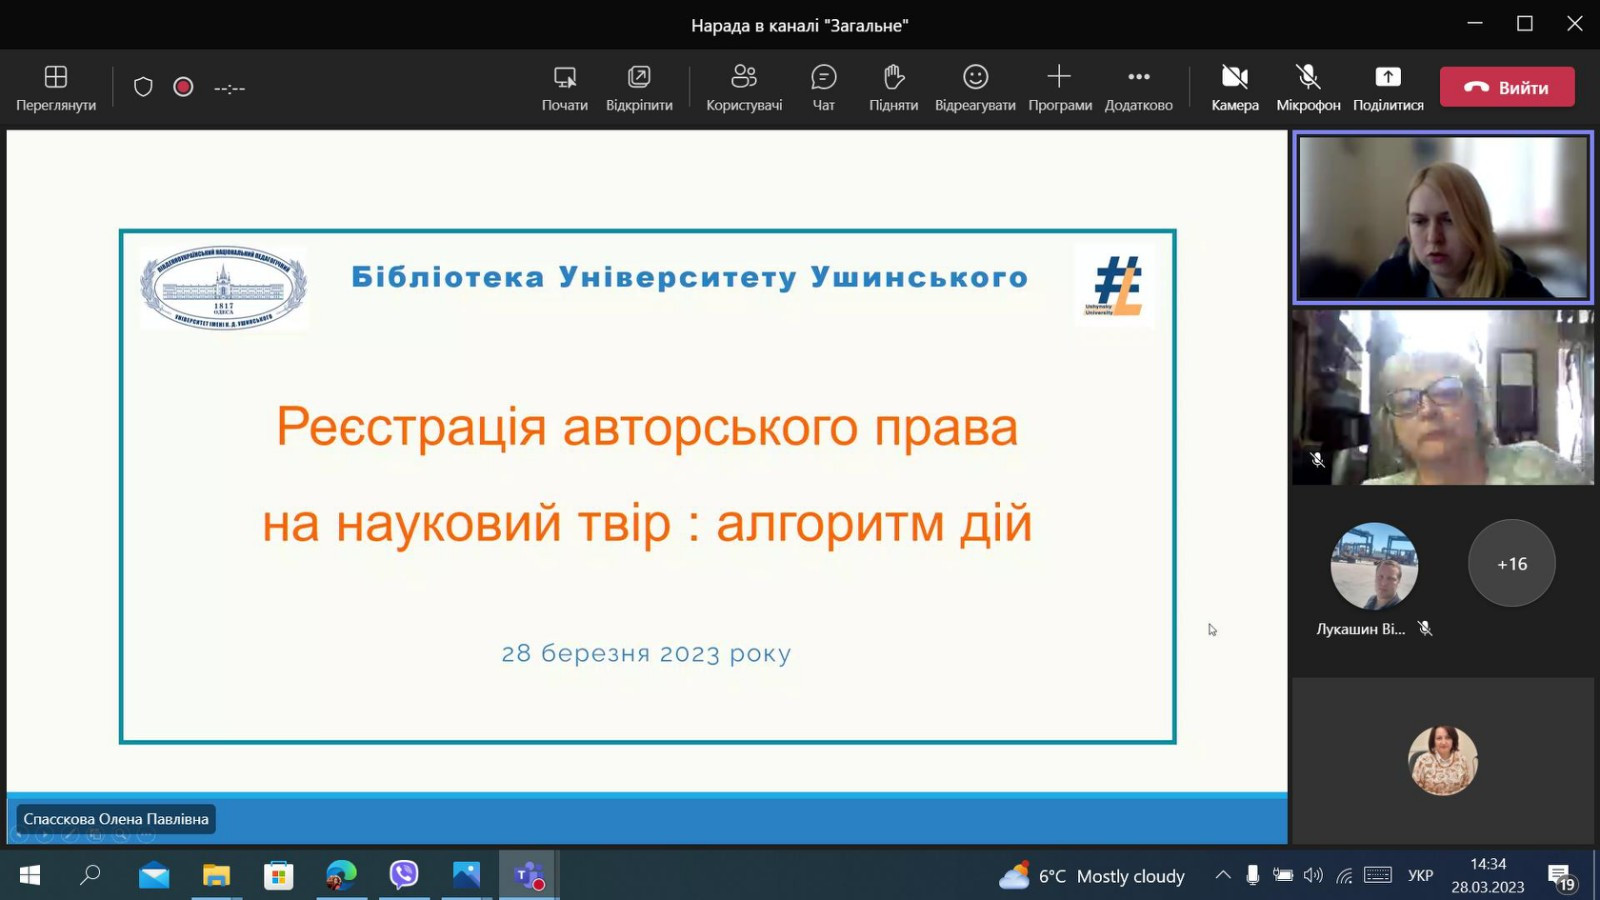Click the Спасскова Олена Павлівна name label
The image size is (1600, 900).
(116, 819)
